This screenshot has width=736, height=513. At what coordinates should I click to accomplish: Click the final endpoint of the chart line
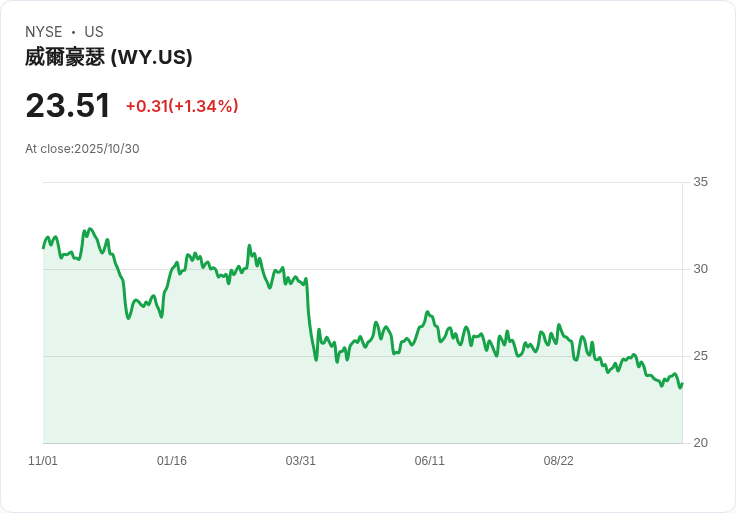coord(682,384)
